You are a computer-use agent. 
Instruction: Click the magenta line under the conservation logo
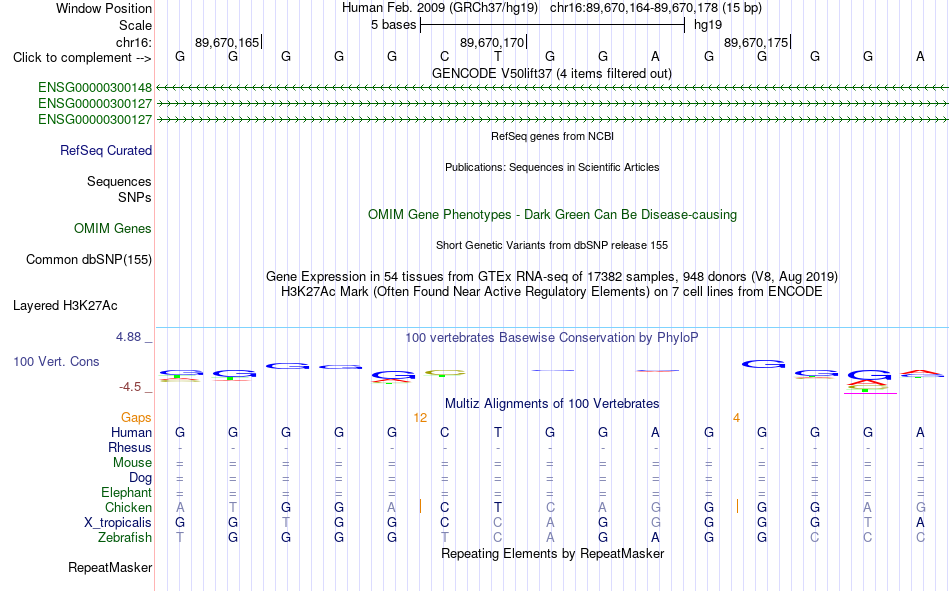click(x=870, y=393)
